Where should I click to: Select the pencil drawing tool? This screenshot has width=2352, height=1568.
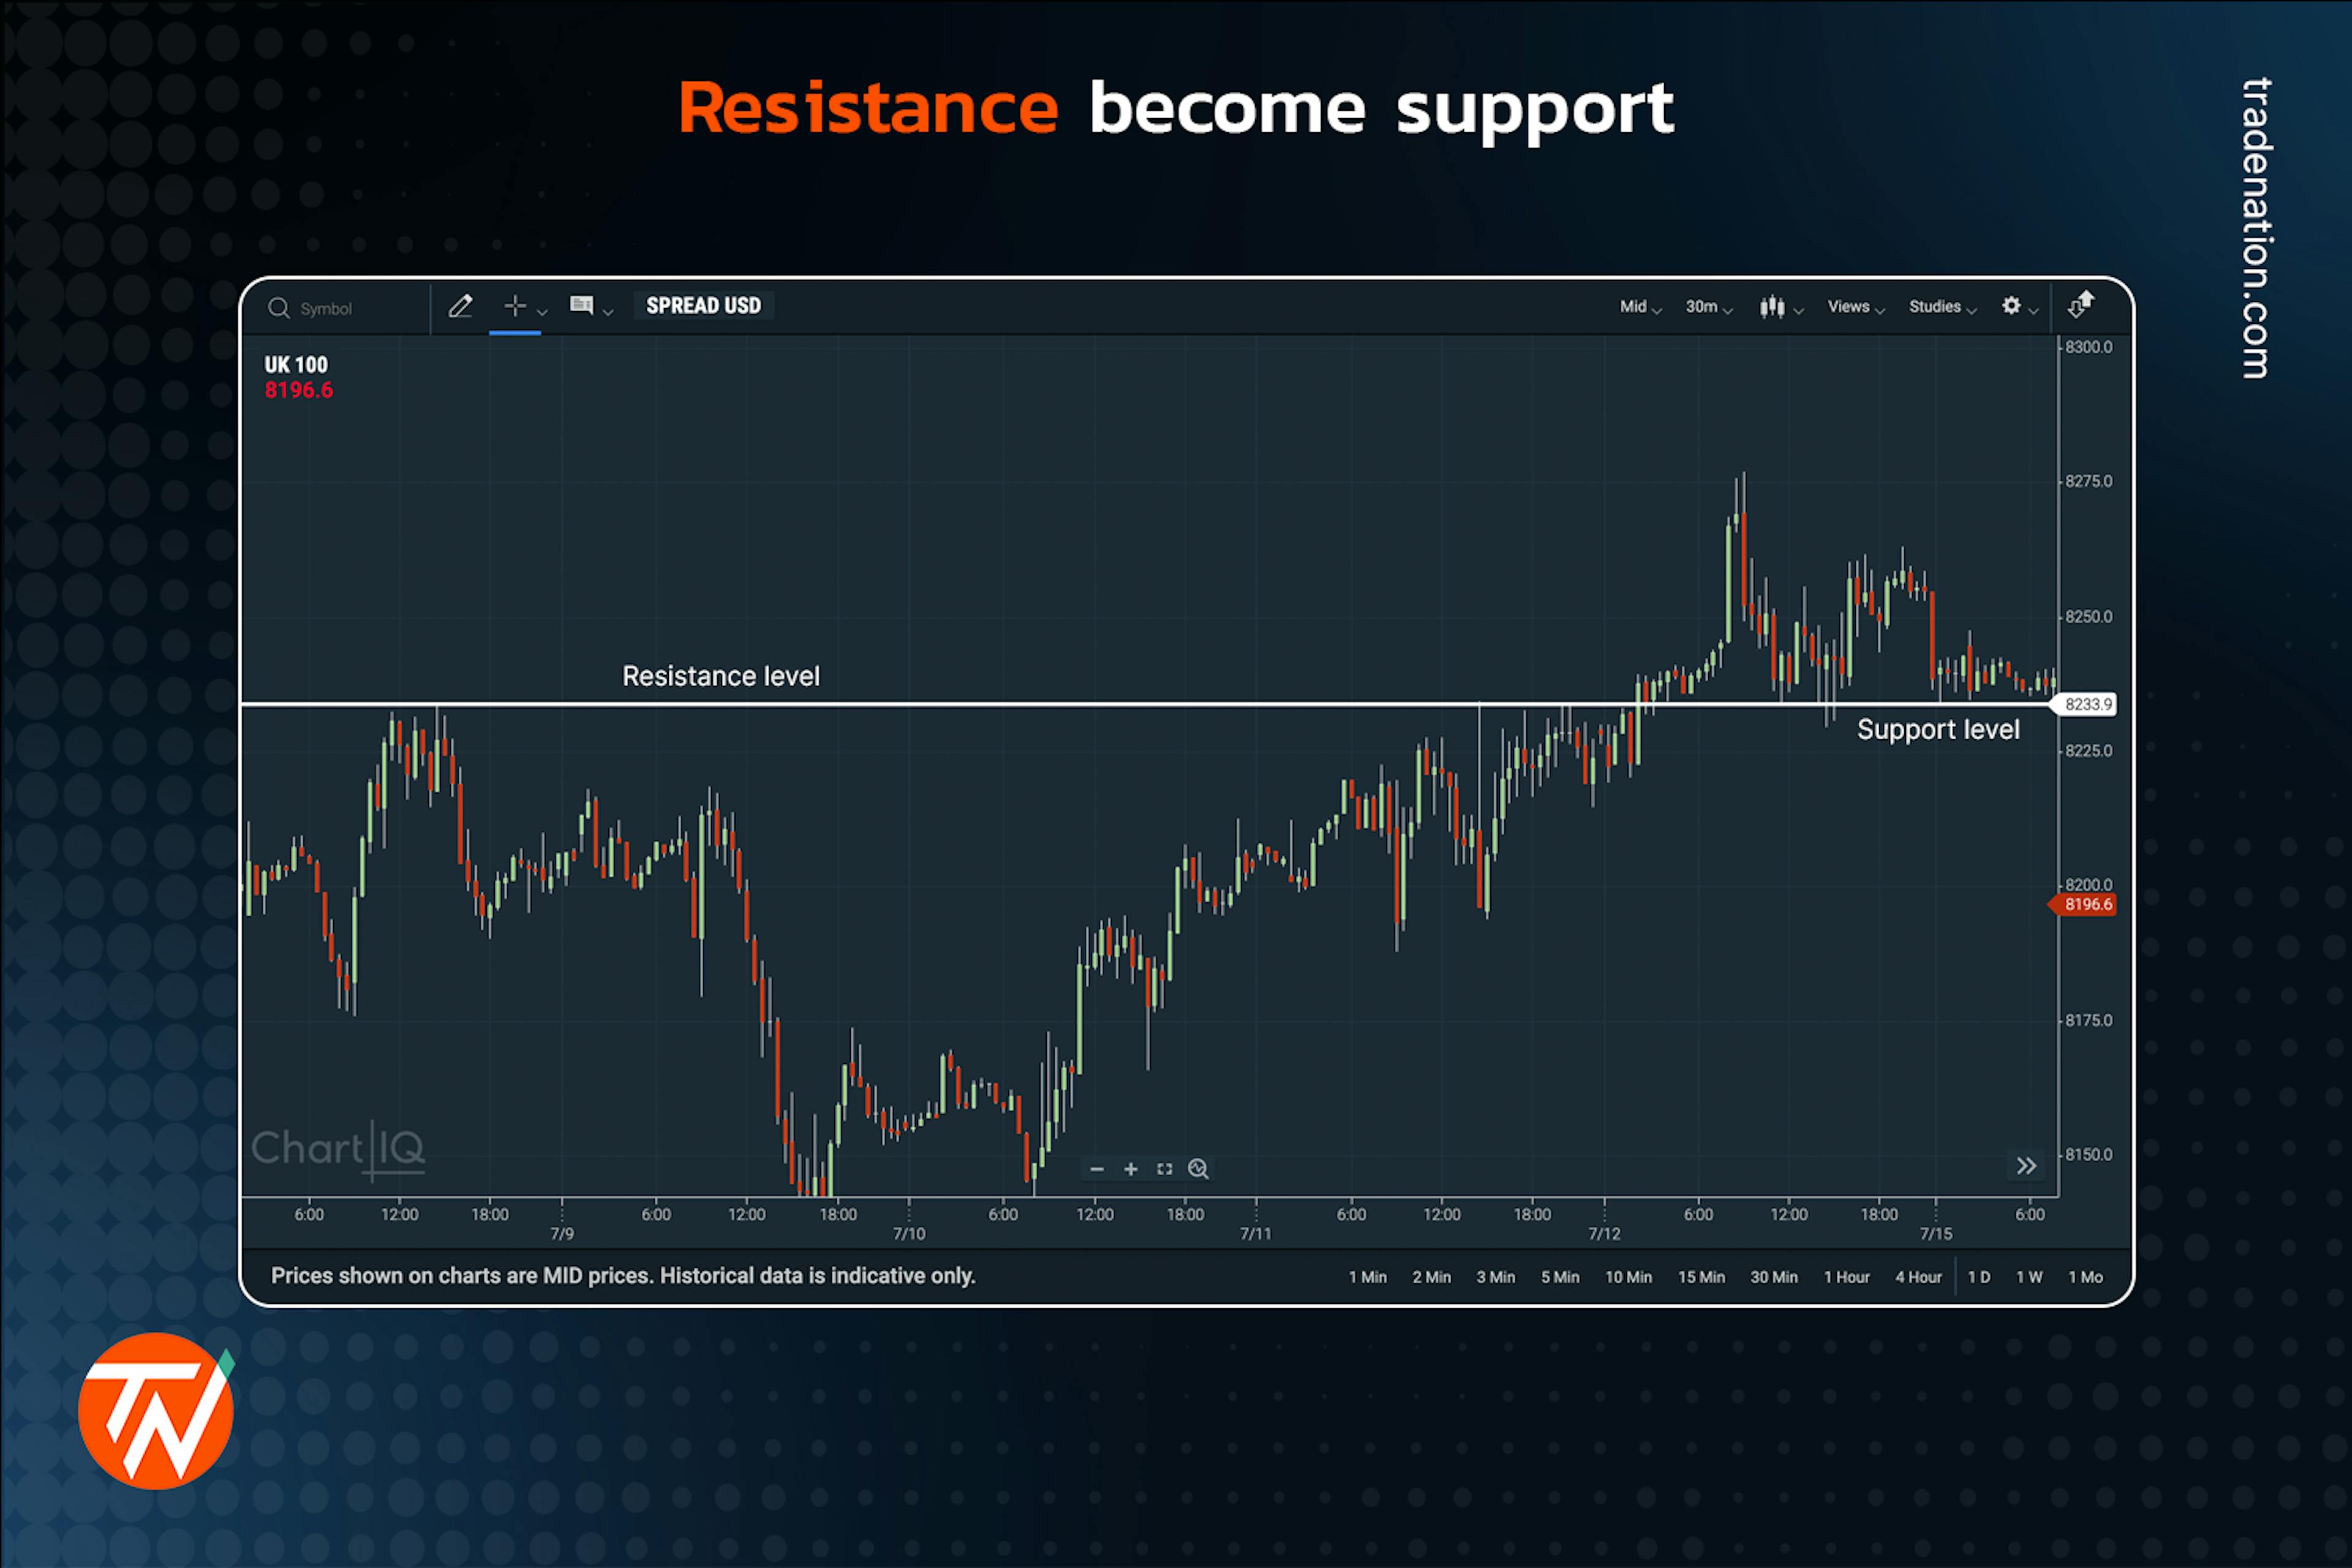[x=460, y=306]
